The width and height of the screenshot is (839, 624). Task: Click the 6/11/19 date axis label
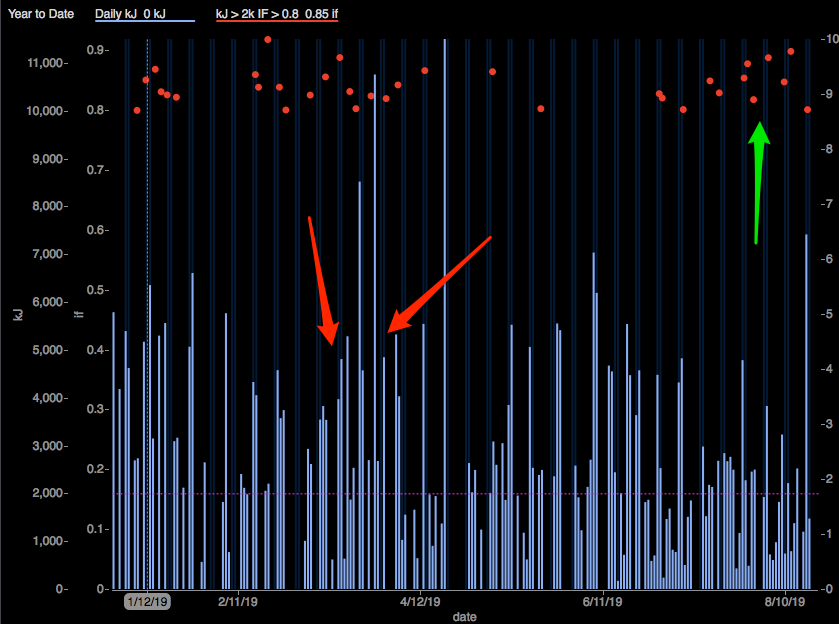coord(602,602)
